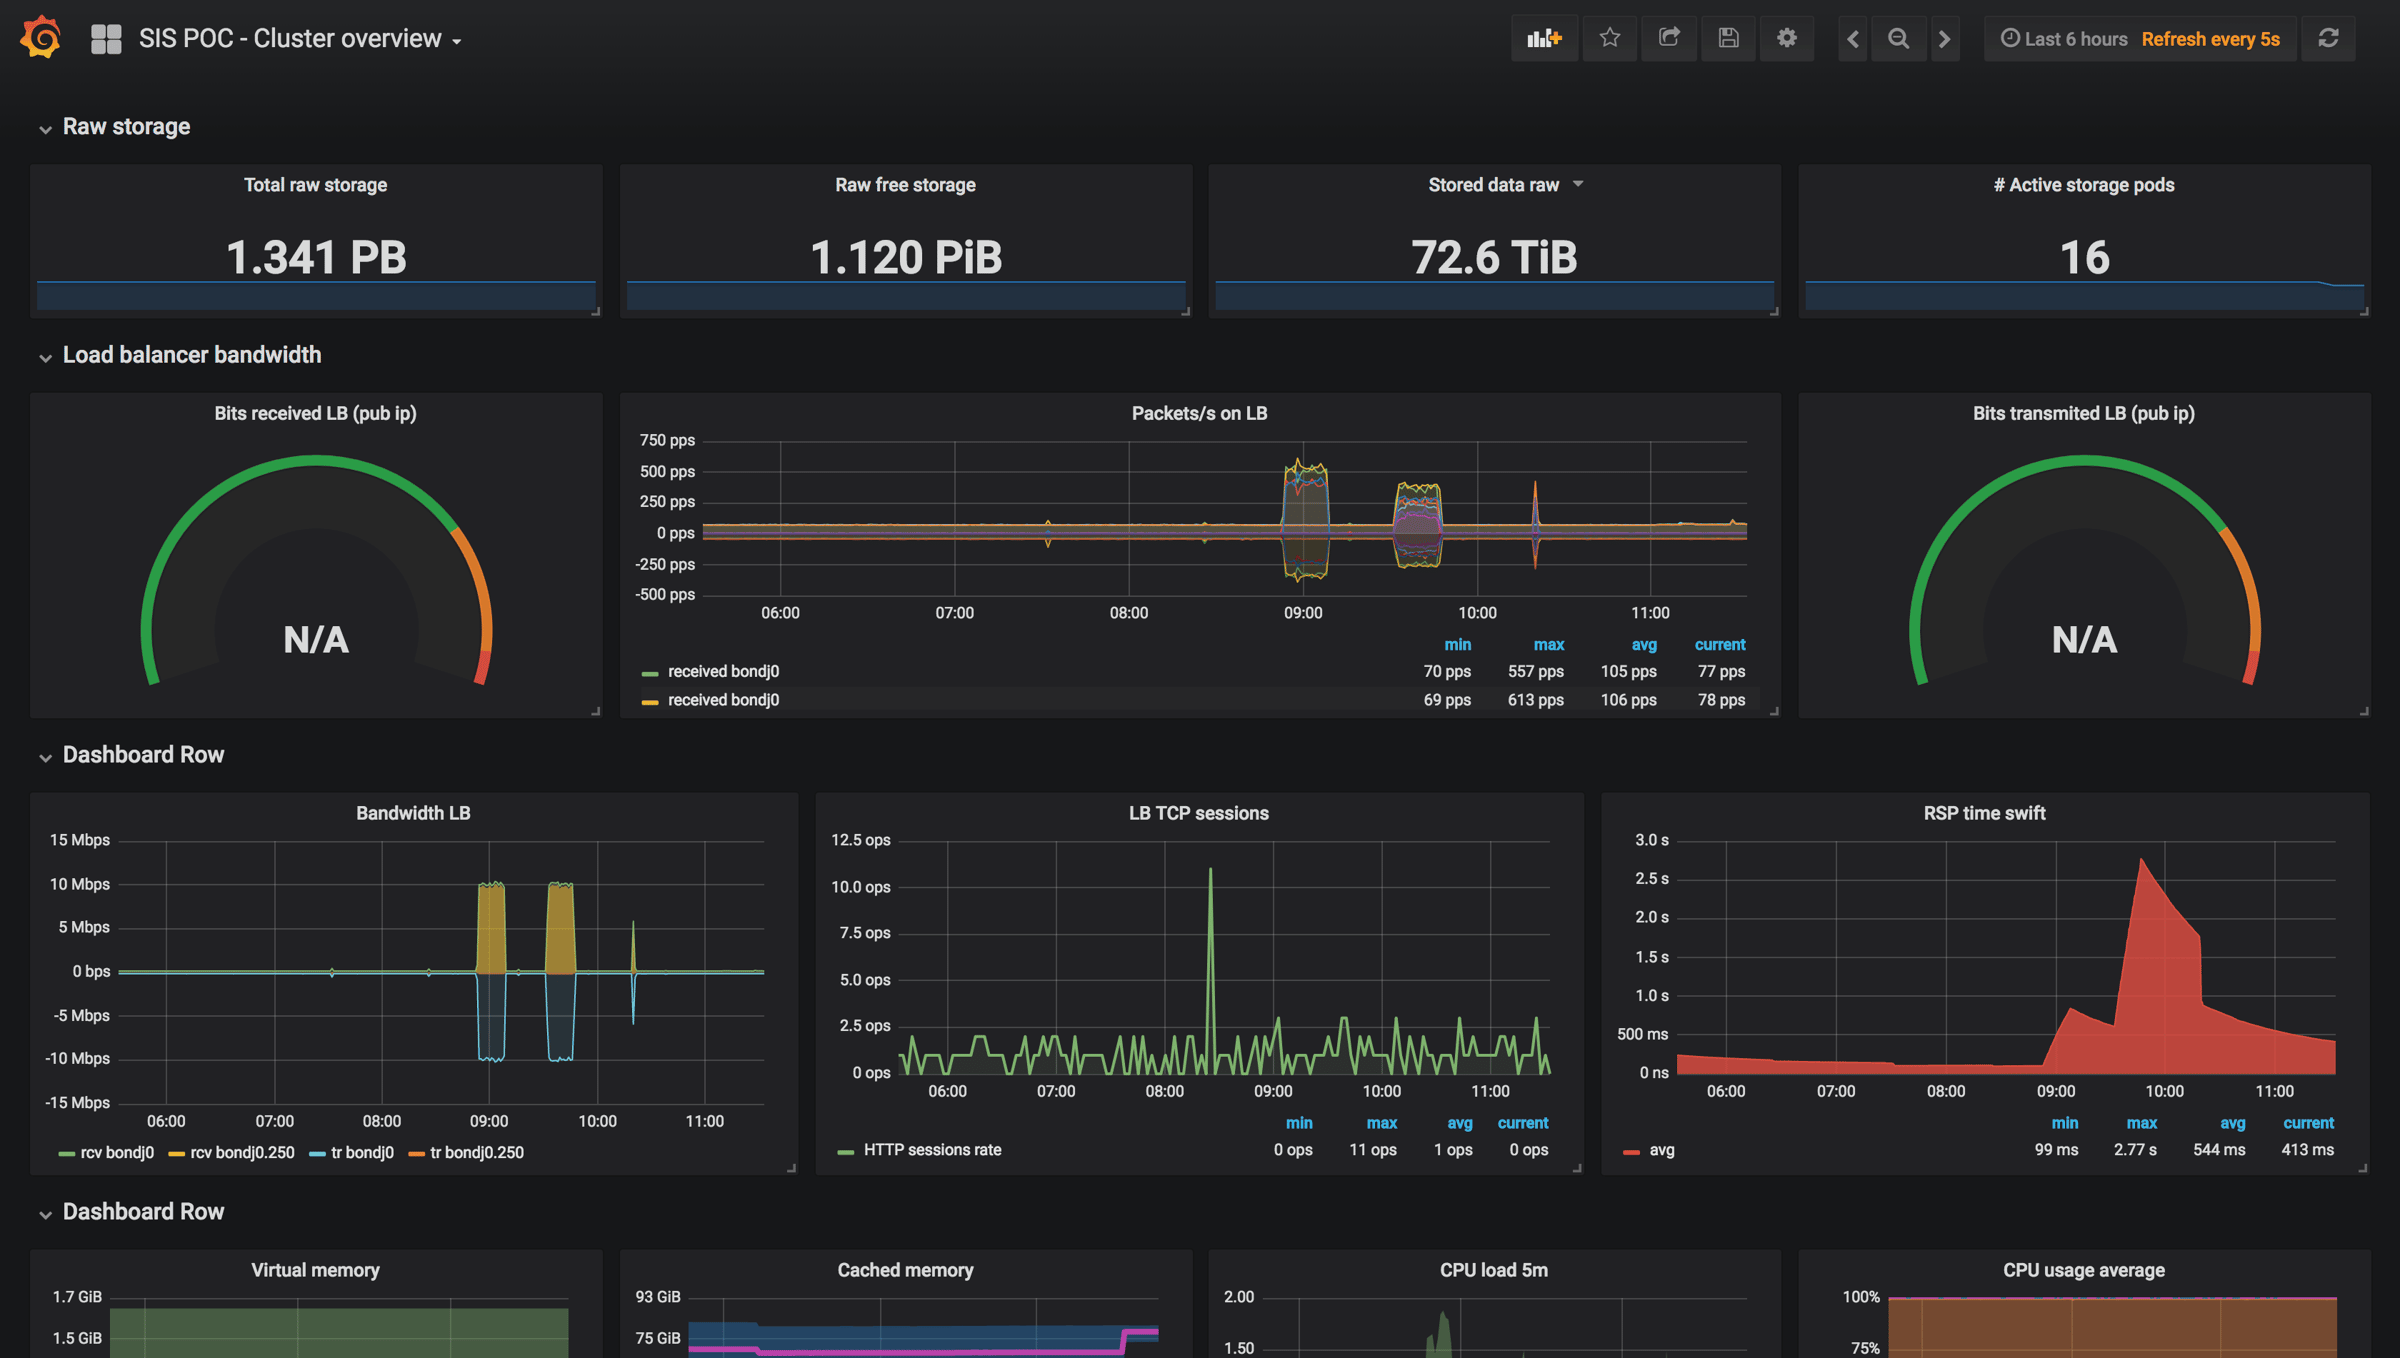Open dashboard settings gear
This screenshot has height=1358, width=2400.
pyautogui.click(x=1787, y=38)
